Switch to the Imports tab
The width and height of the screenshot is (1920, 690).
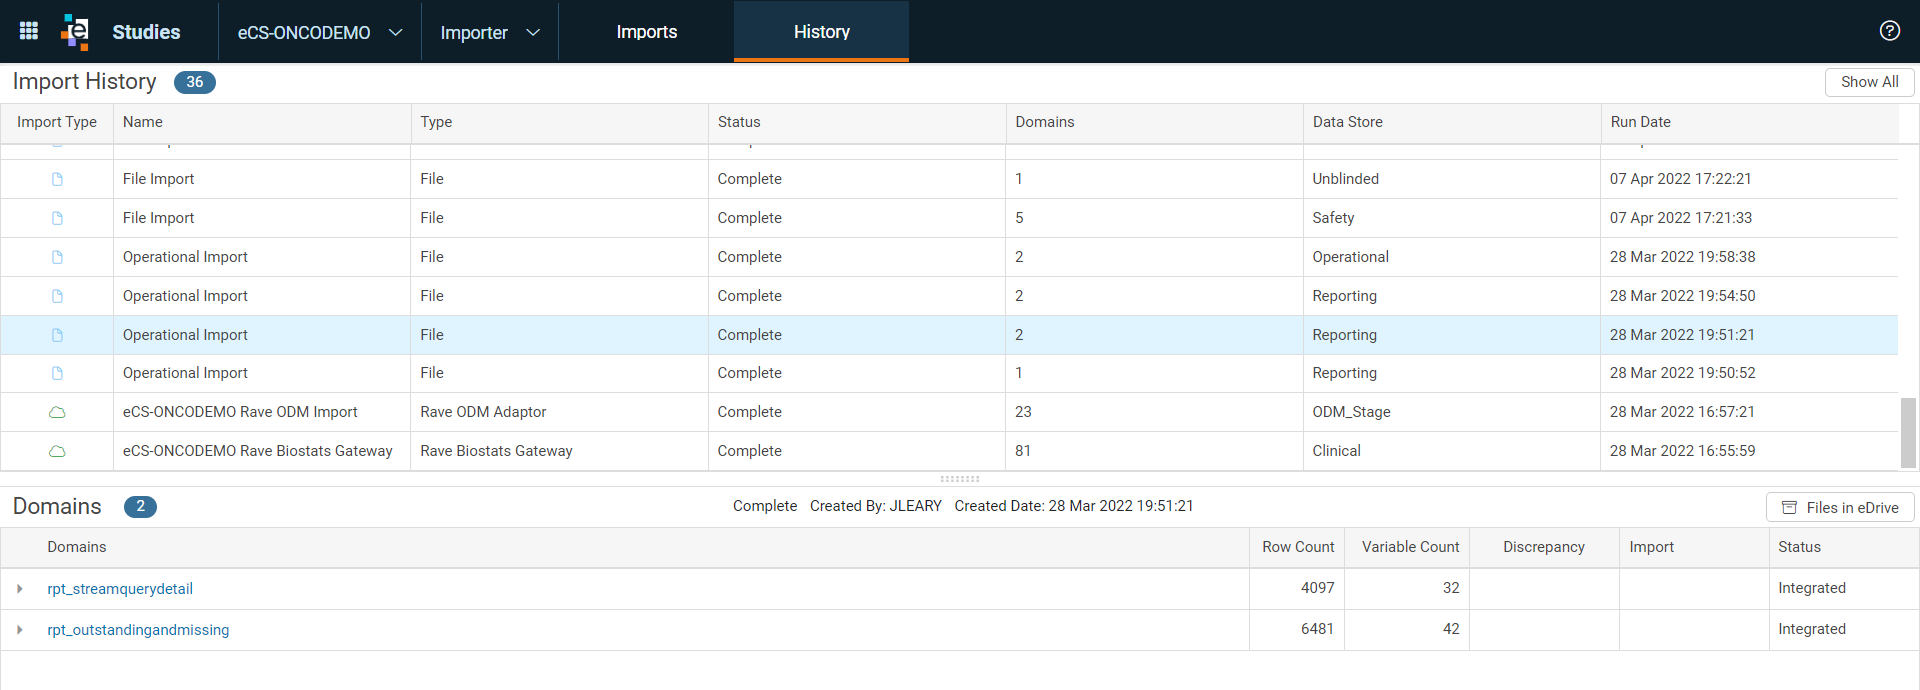[646, 32]
